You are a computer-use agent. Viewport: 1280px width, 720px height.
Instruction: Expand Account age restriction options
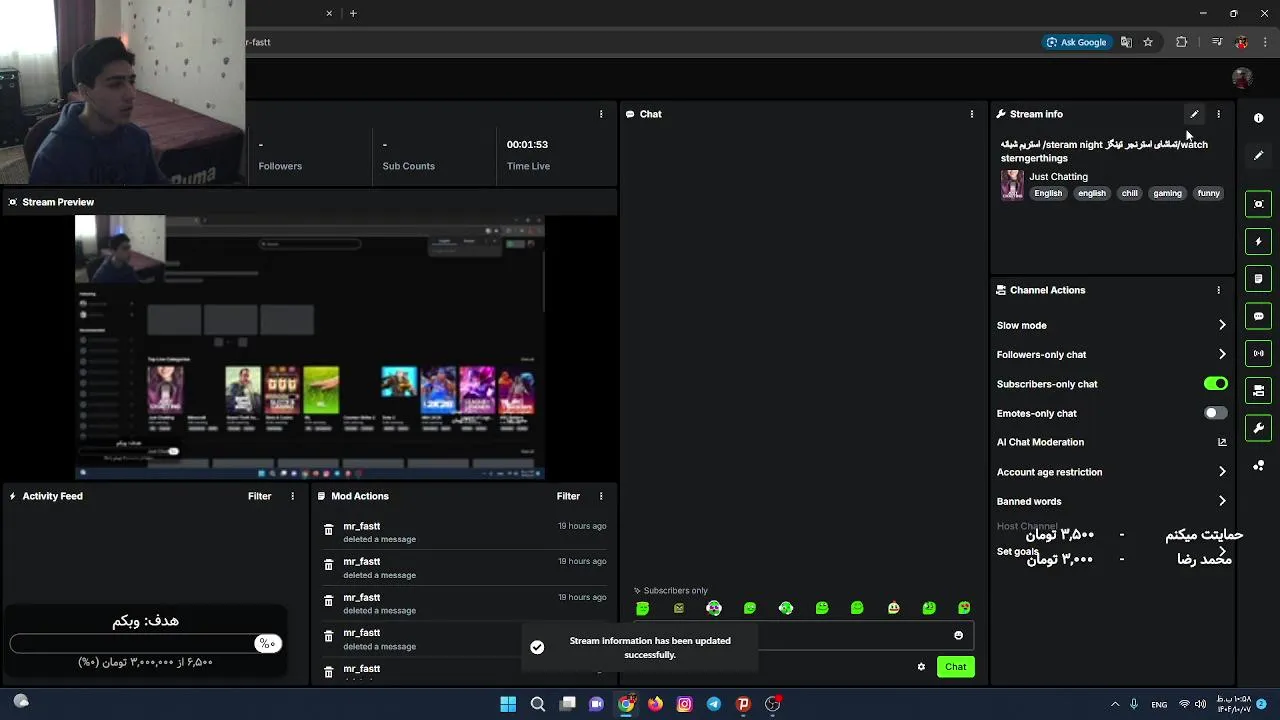1221,472
